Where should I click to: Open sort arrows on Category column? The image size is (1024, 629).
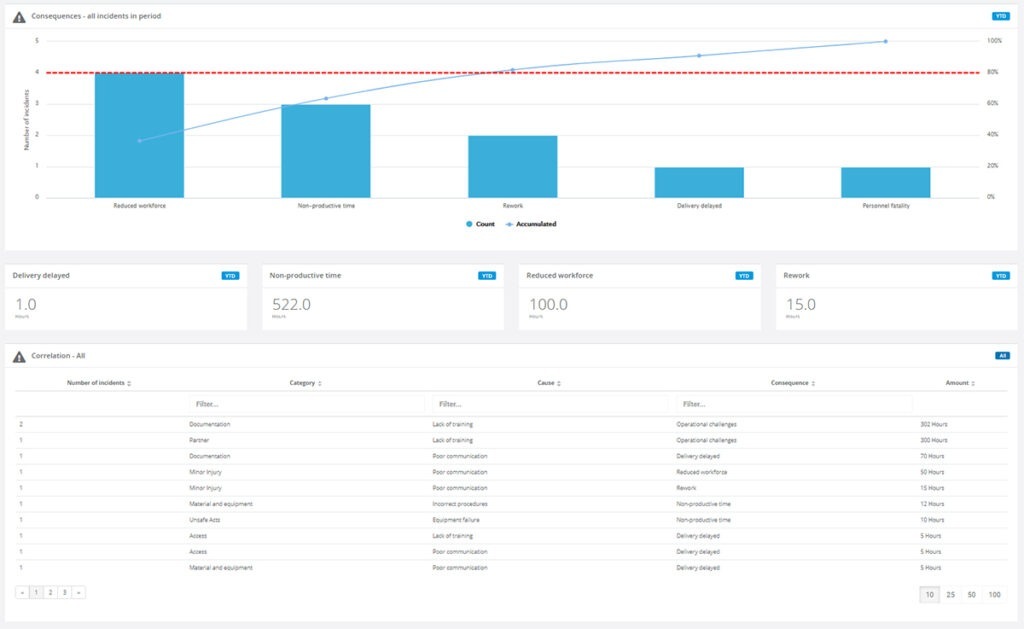point(322,383)
